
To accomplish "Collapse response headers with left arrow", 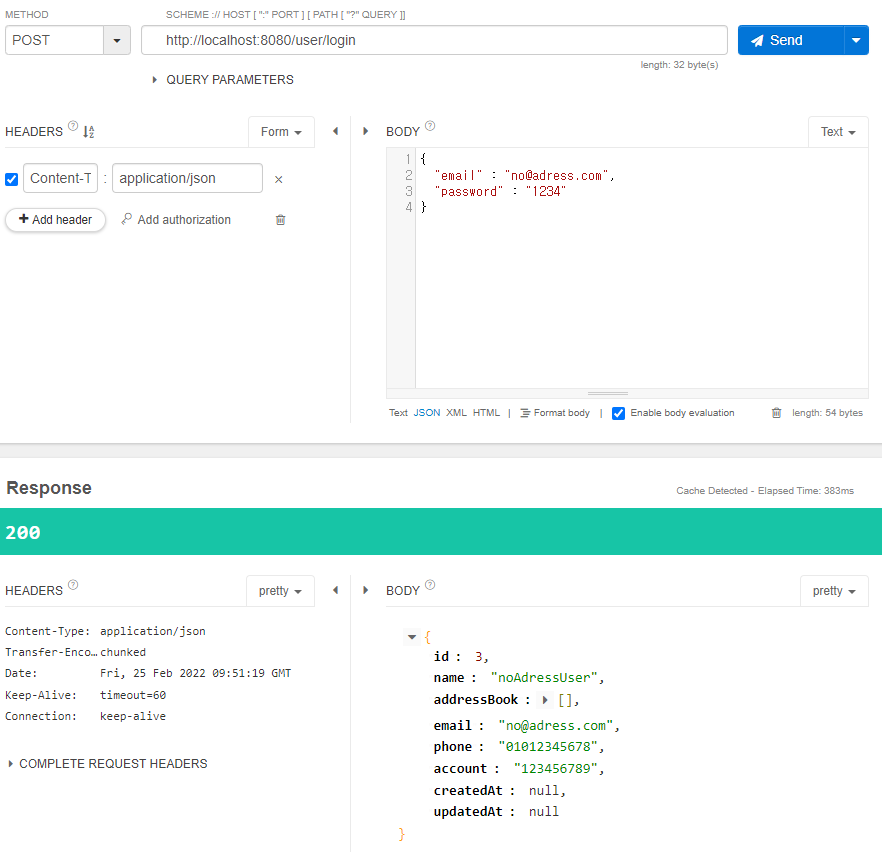I will [x=336, y=590].
